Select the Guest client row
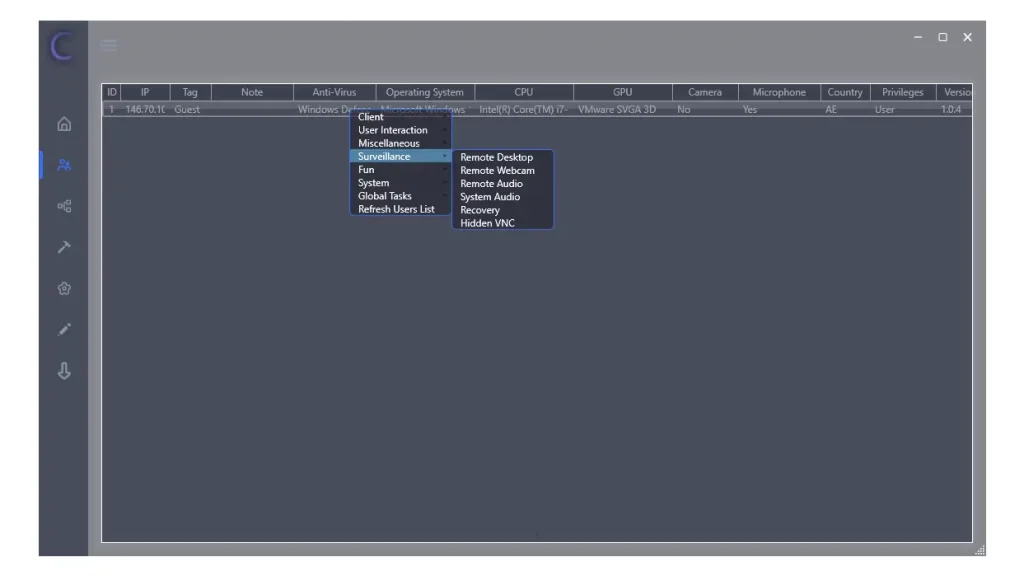 tap(187, 110)
